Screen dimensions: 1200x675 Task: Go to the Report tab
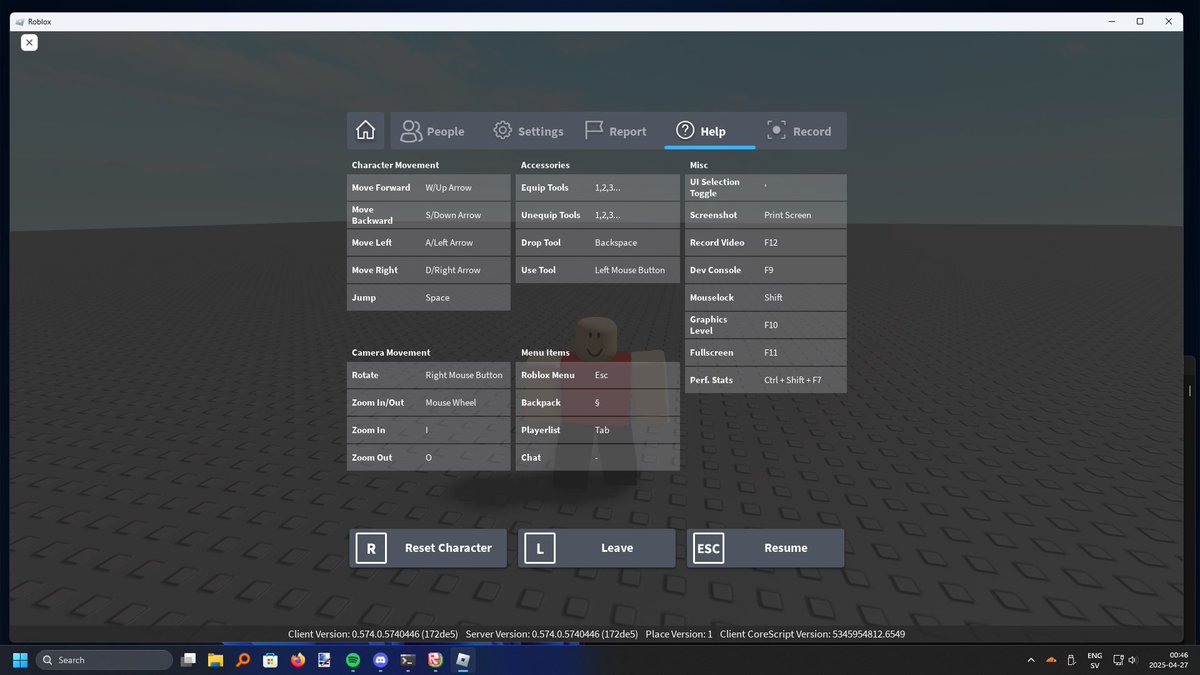pyautogui.click(x=615, y=131)
